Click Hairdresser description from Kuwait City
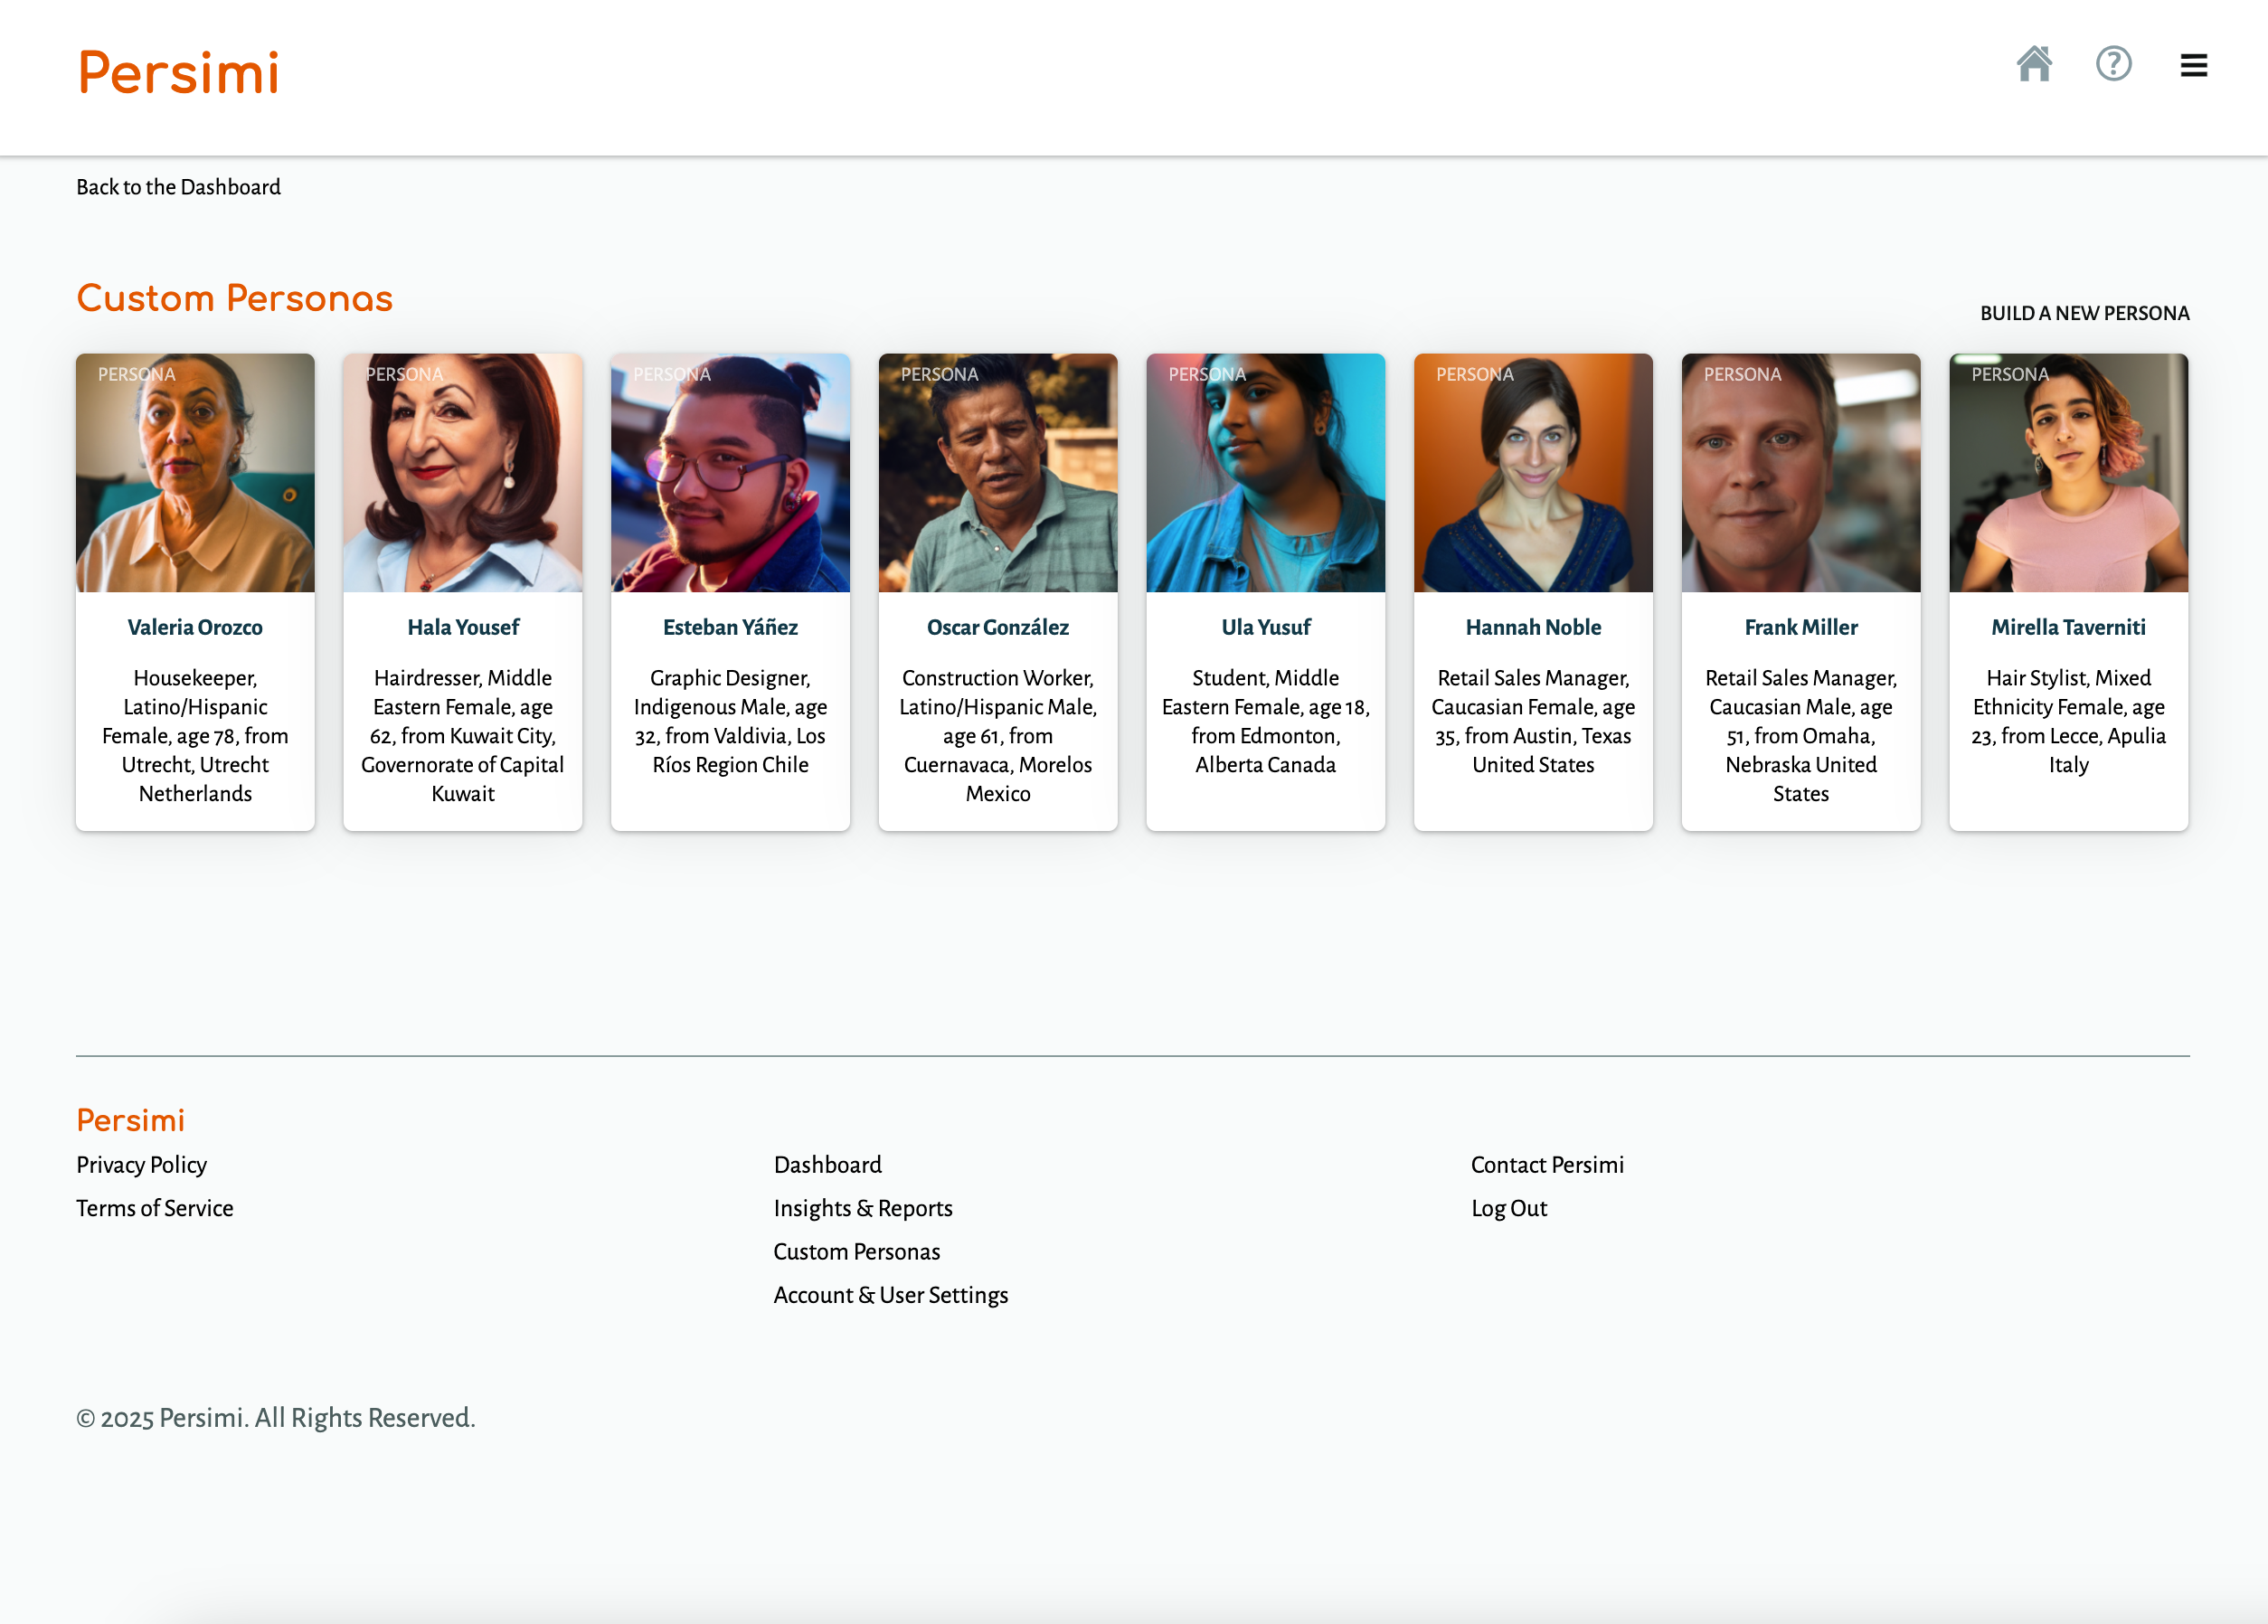 [x=463, y=735]
